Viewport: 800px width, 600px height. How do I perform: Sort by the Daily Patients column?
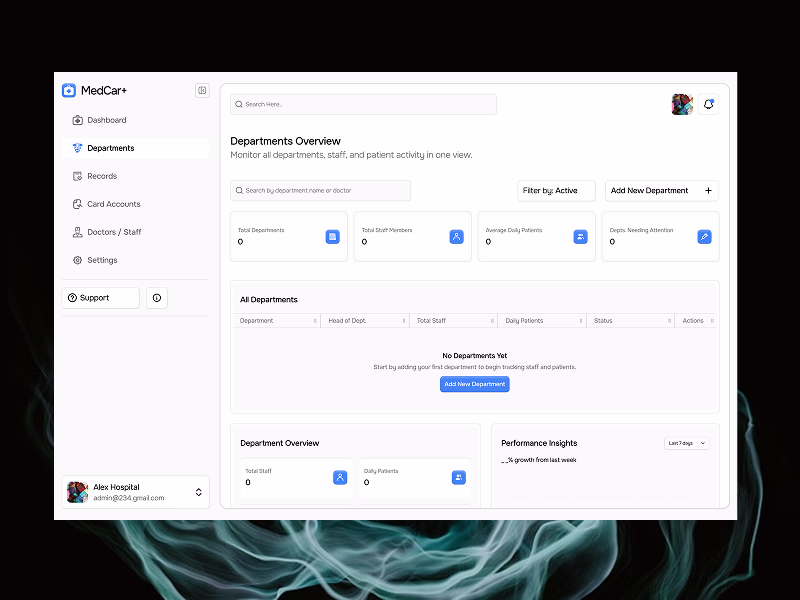coord(542,320)
